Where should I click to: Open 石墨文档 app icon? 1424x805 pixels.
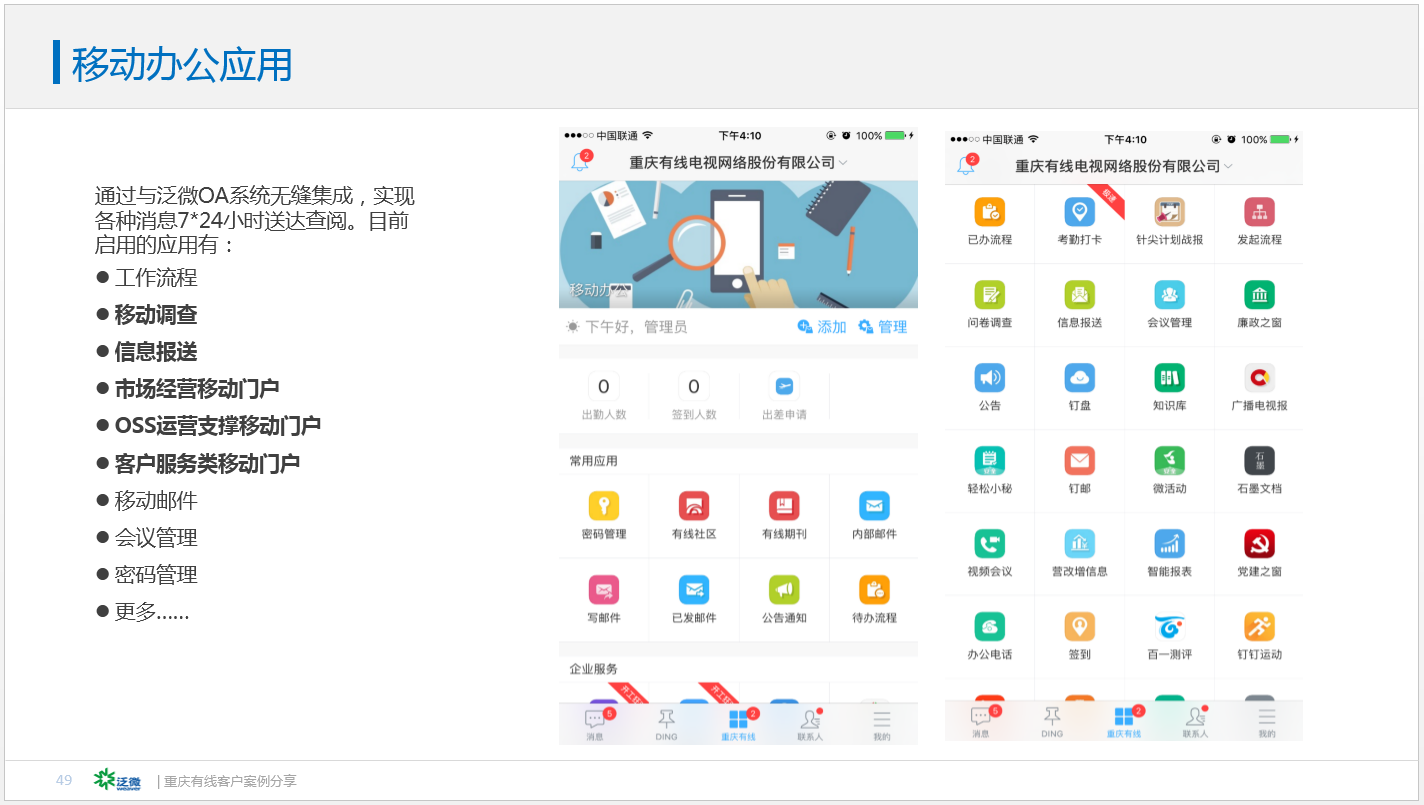(x=1259, y=461)
